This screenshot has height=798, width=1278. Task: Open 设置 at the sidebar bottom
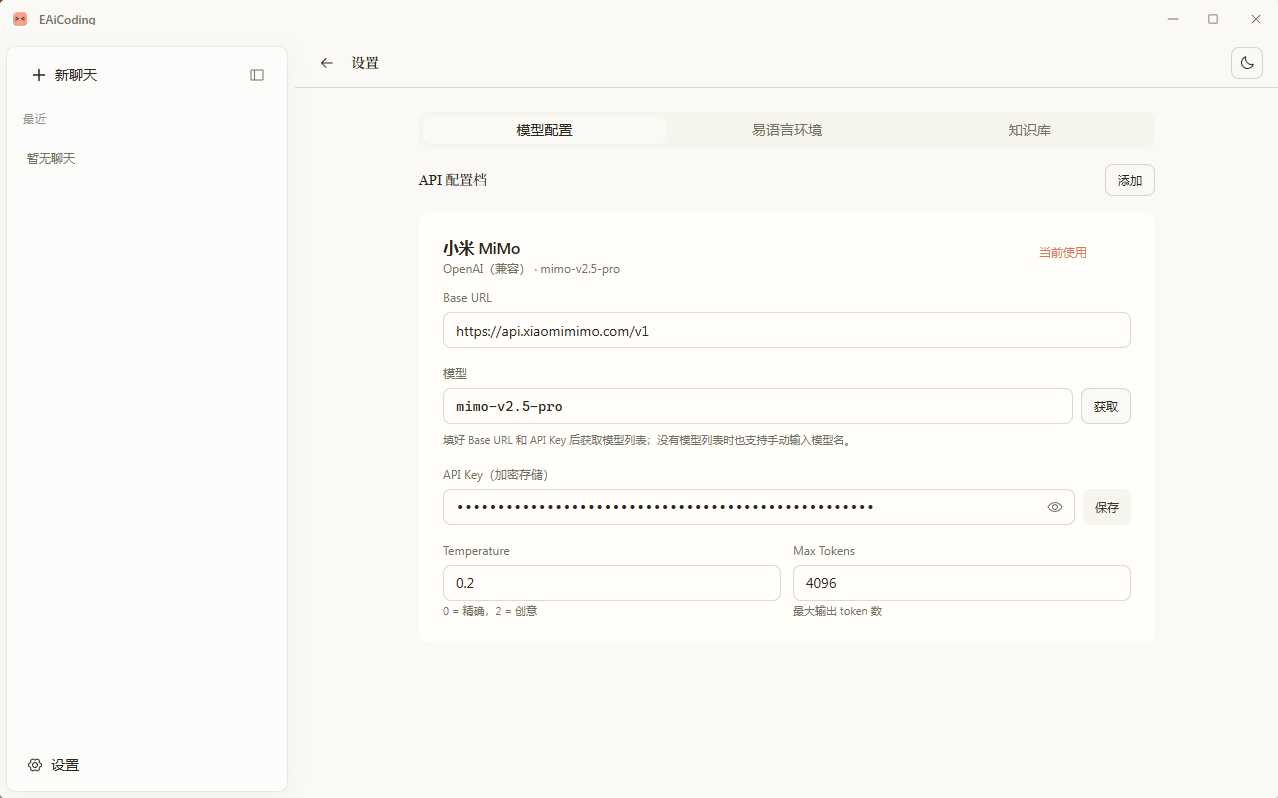[x=53, y=765]
